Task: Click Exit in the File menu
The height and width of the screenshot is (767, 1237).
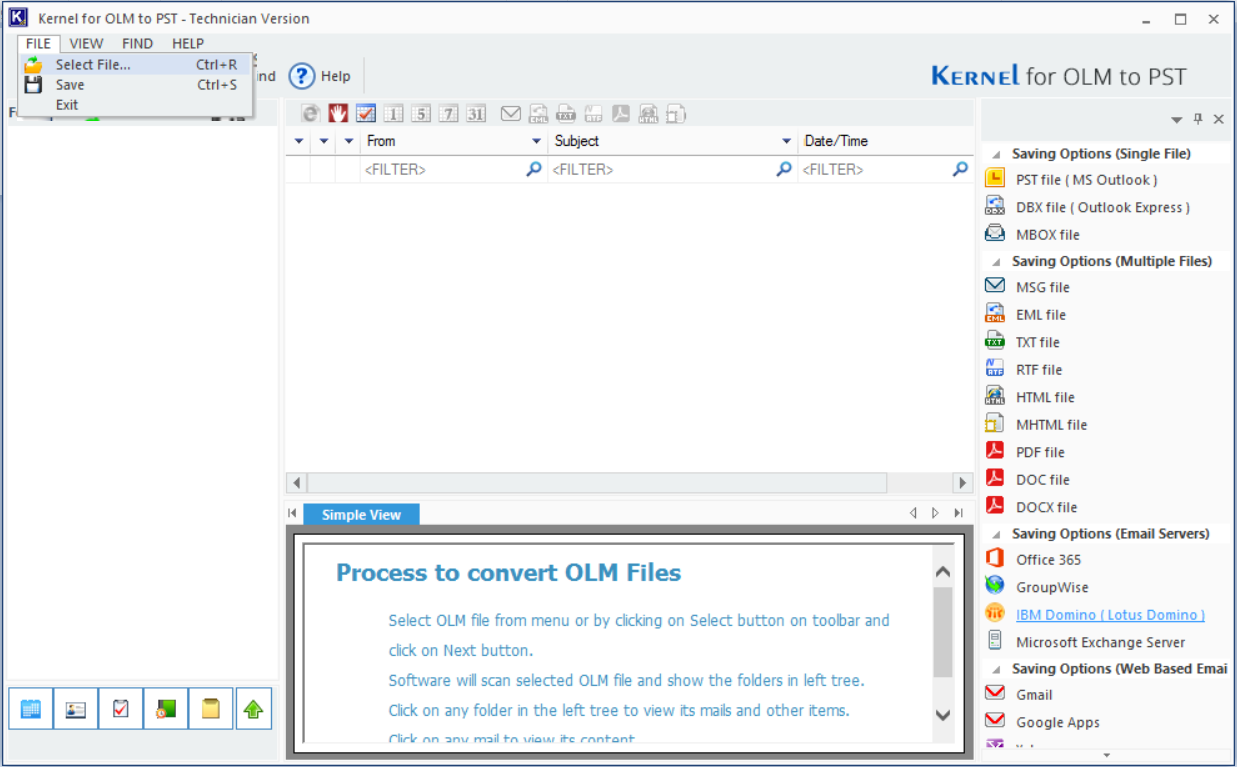Action: pyautogui.click(x=135, y=105)
